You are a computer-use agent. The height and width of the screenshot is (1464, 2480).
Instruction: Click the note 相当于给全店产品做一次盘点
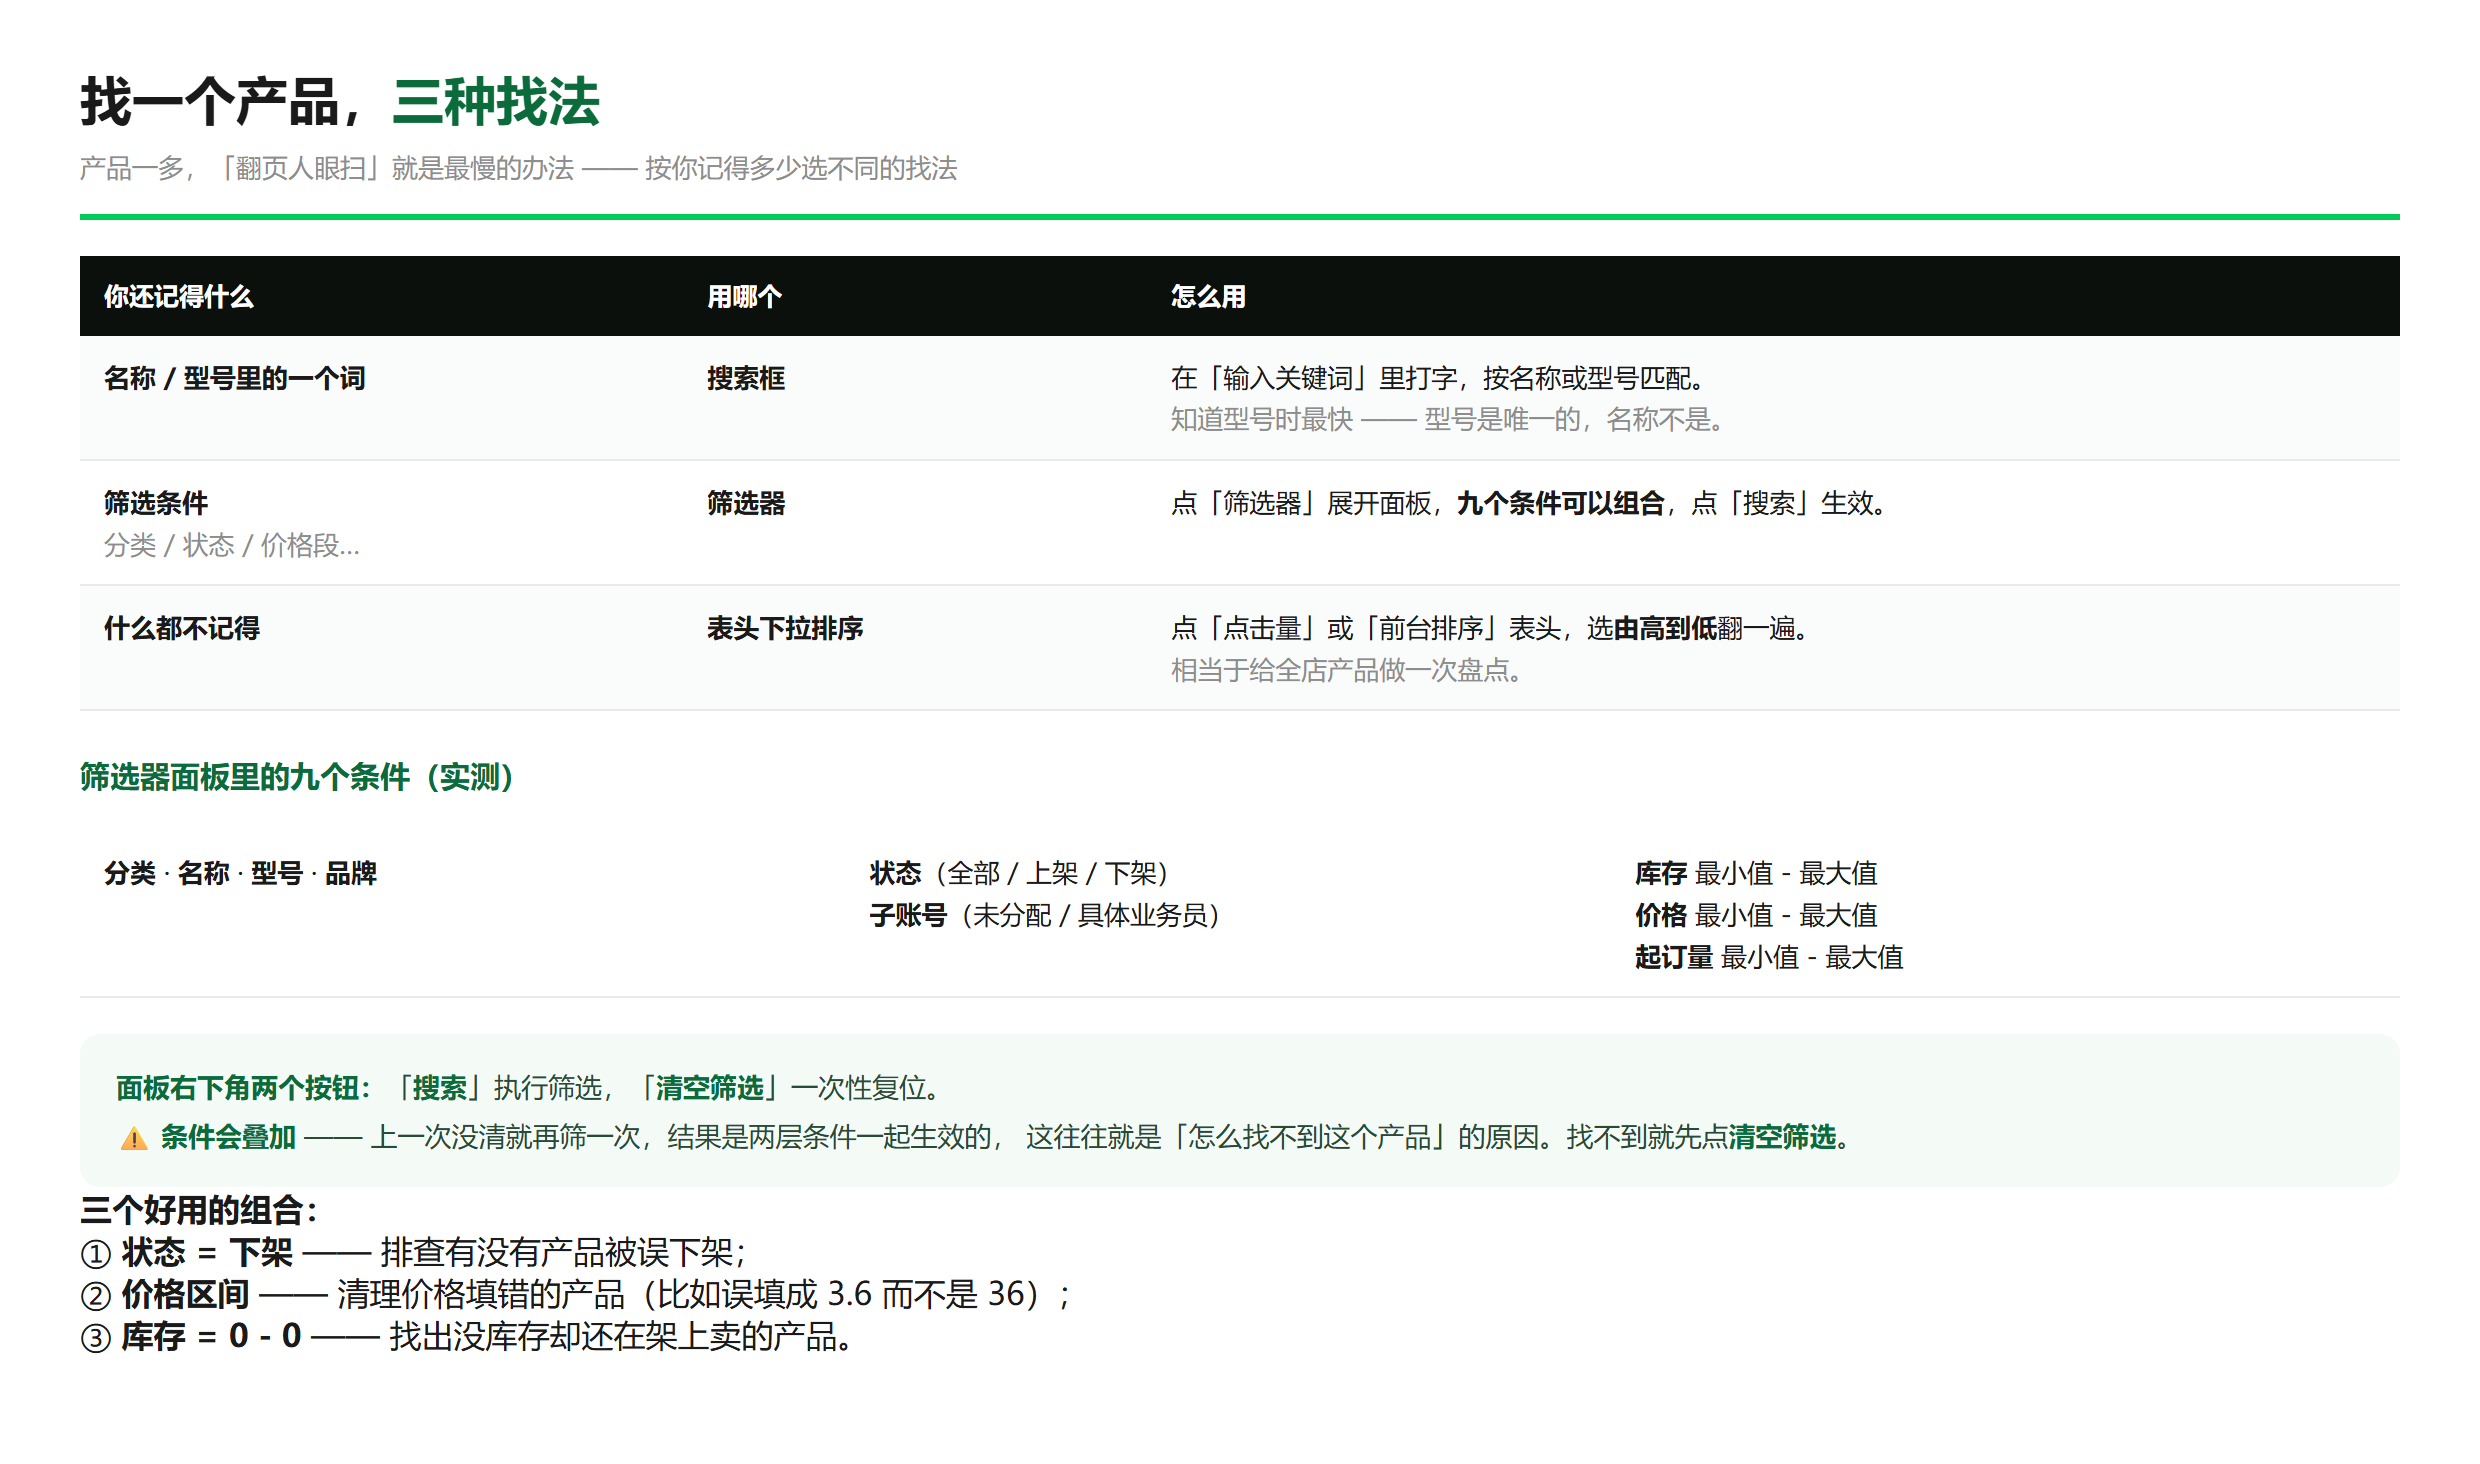click(1346, 670)
